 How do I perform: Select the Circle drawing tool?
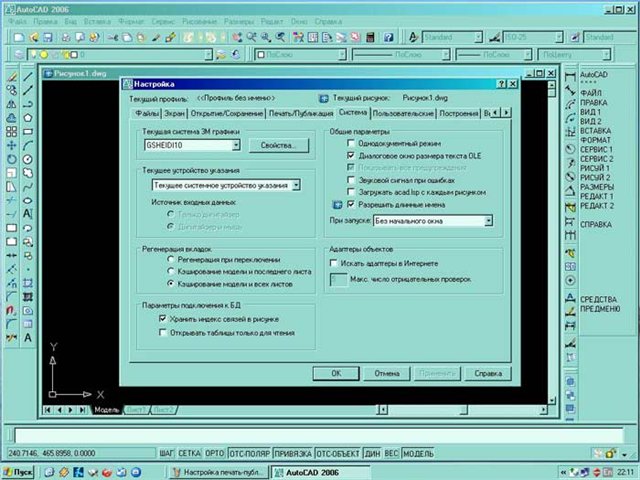click(28, 159)
